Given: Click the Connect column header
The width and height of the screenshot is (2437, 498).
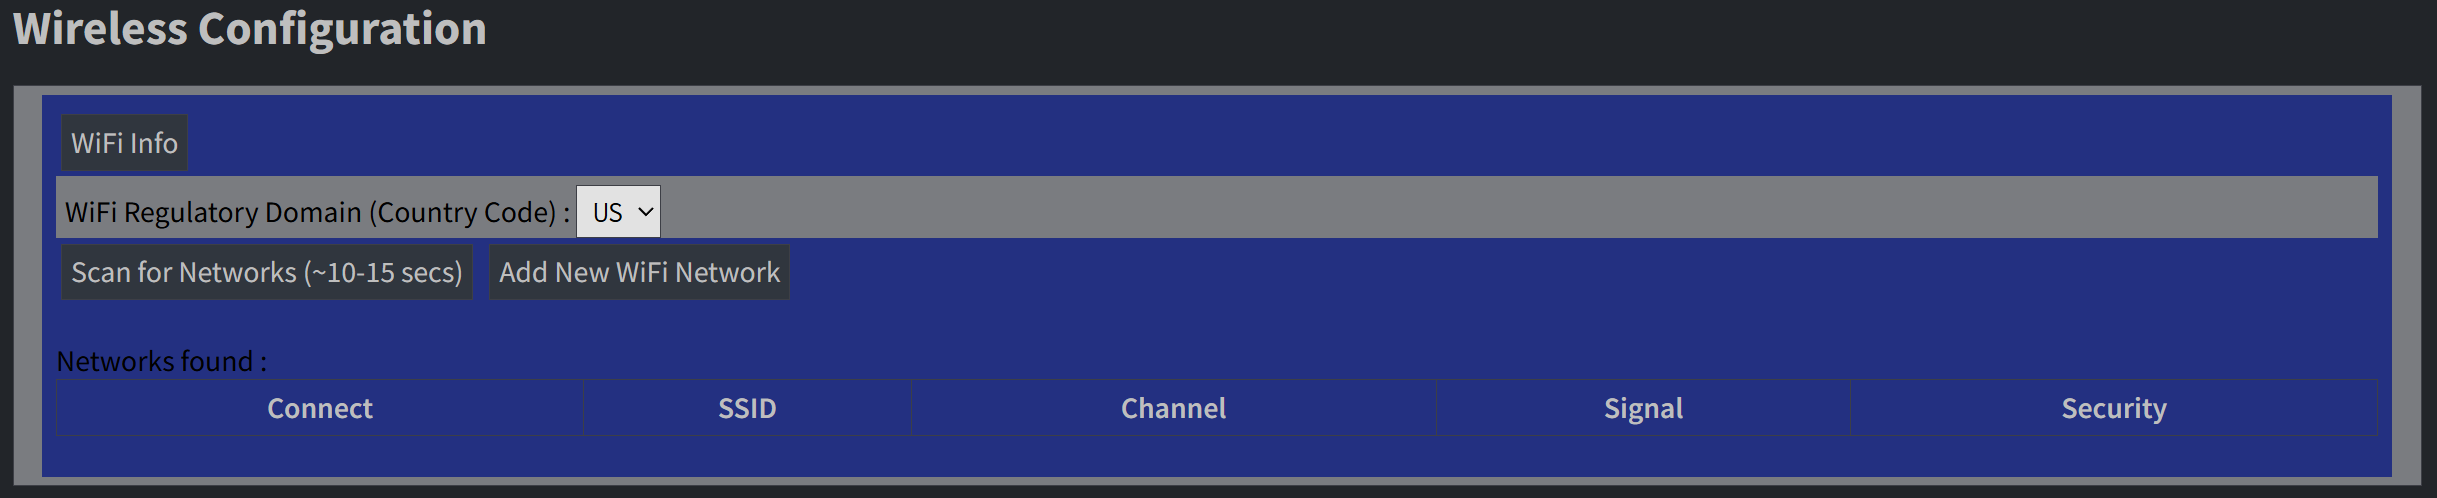Looking at the screenshot, I should 320,408.
